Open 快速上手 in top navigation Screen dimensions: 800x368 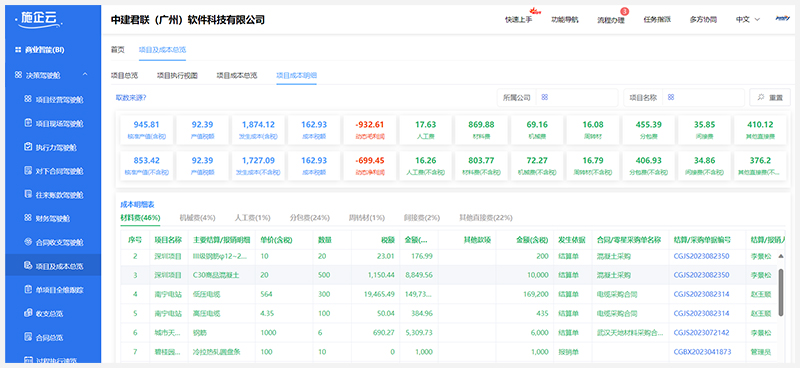tap(518, 19)
